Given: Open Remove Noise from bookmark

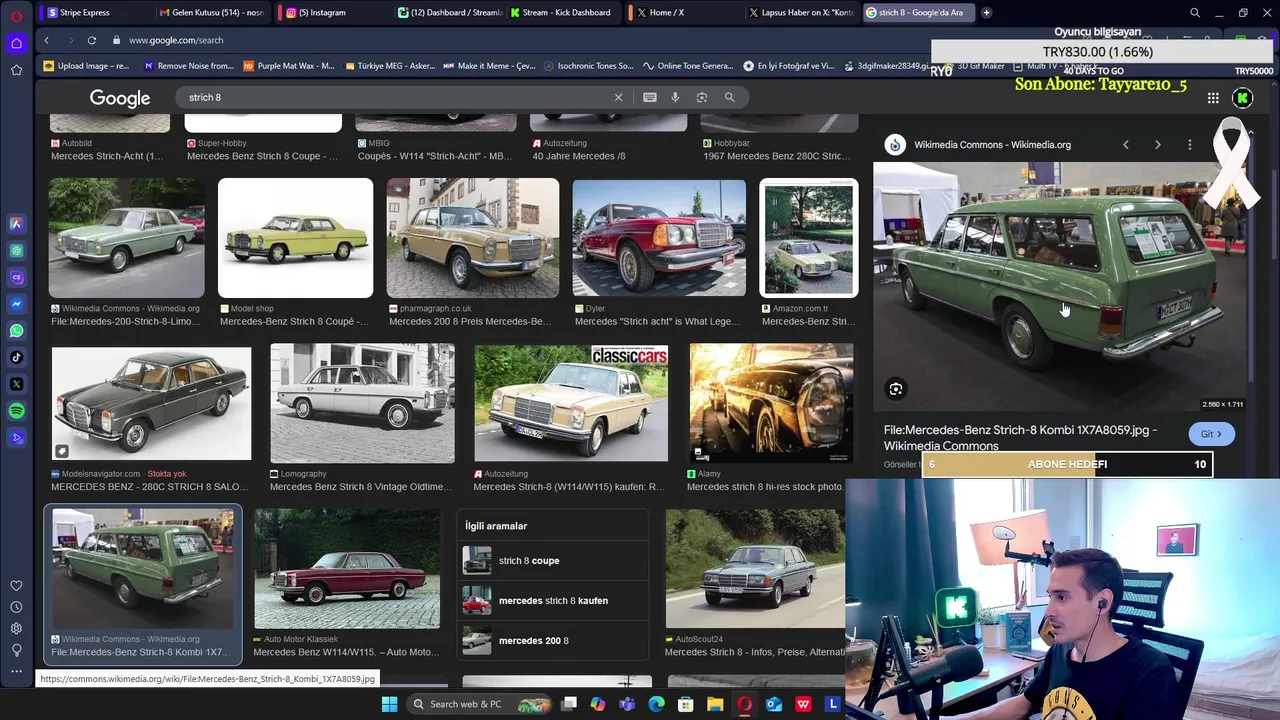Looking at the screenshot, I should click(x=189, y=66).
